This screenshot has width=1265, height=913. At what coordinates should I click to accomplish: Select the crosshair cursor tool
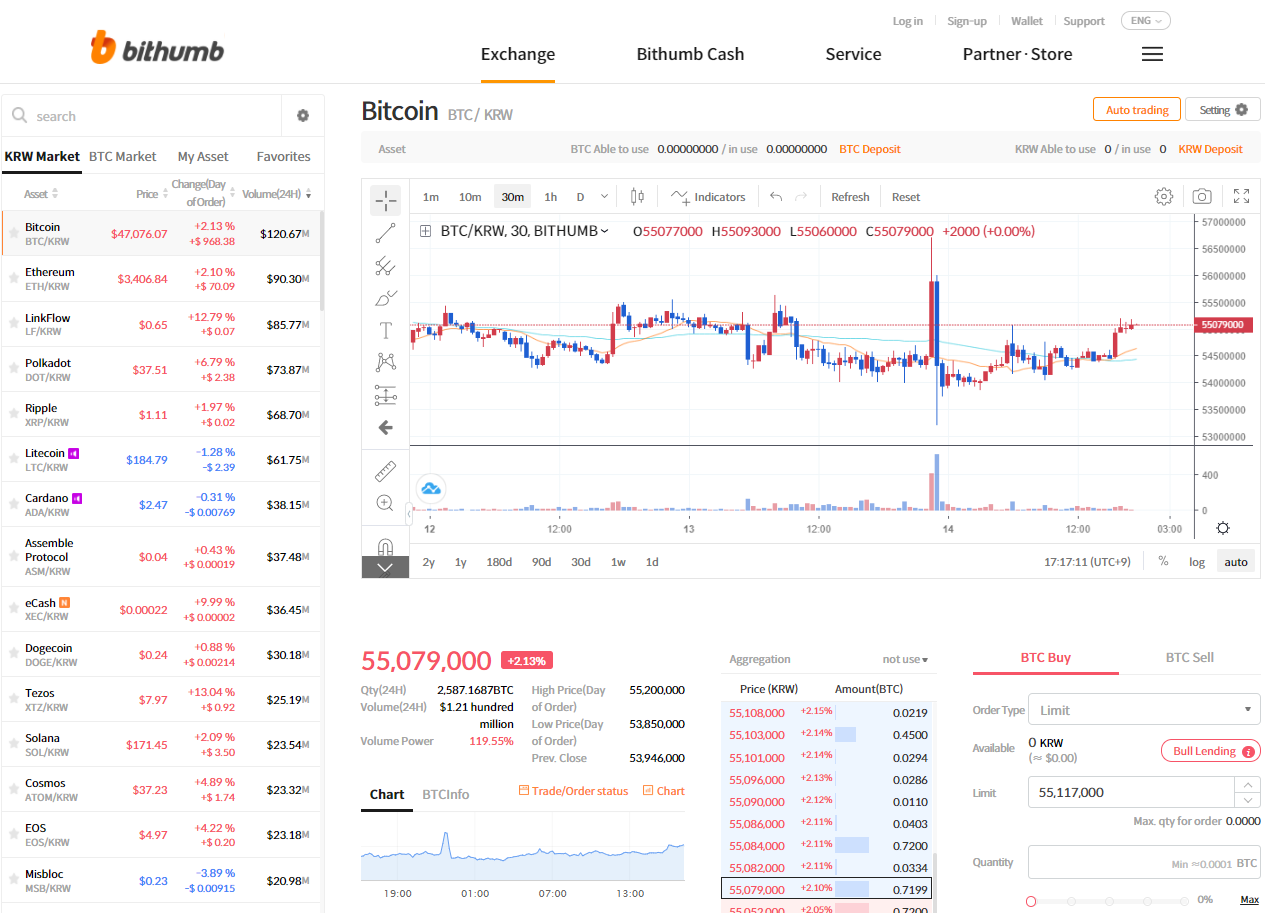tap(385, 200)
